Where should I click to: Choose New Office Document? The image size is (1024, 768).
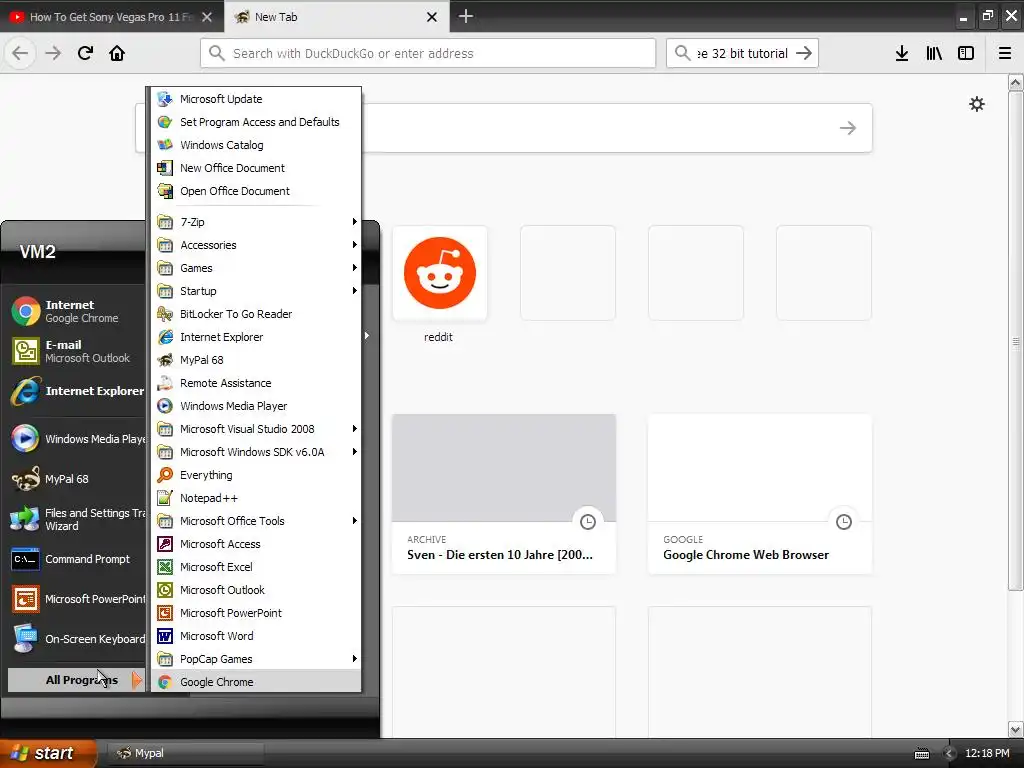256,168
